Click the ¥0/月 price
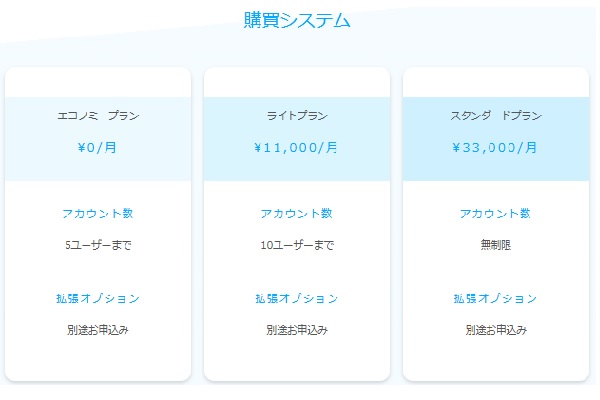 click(x=98, y=147)
